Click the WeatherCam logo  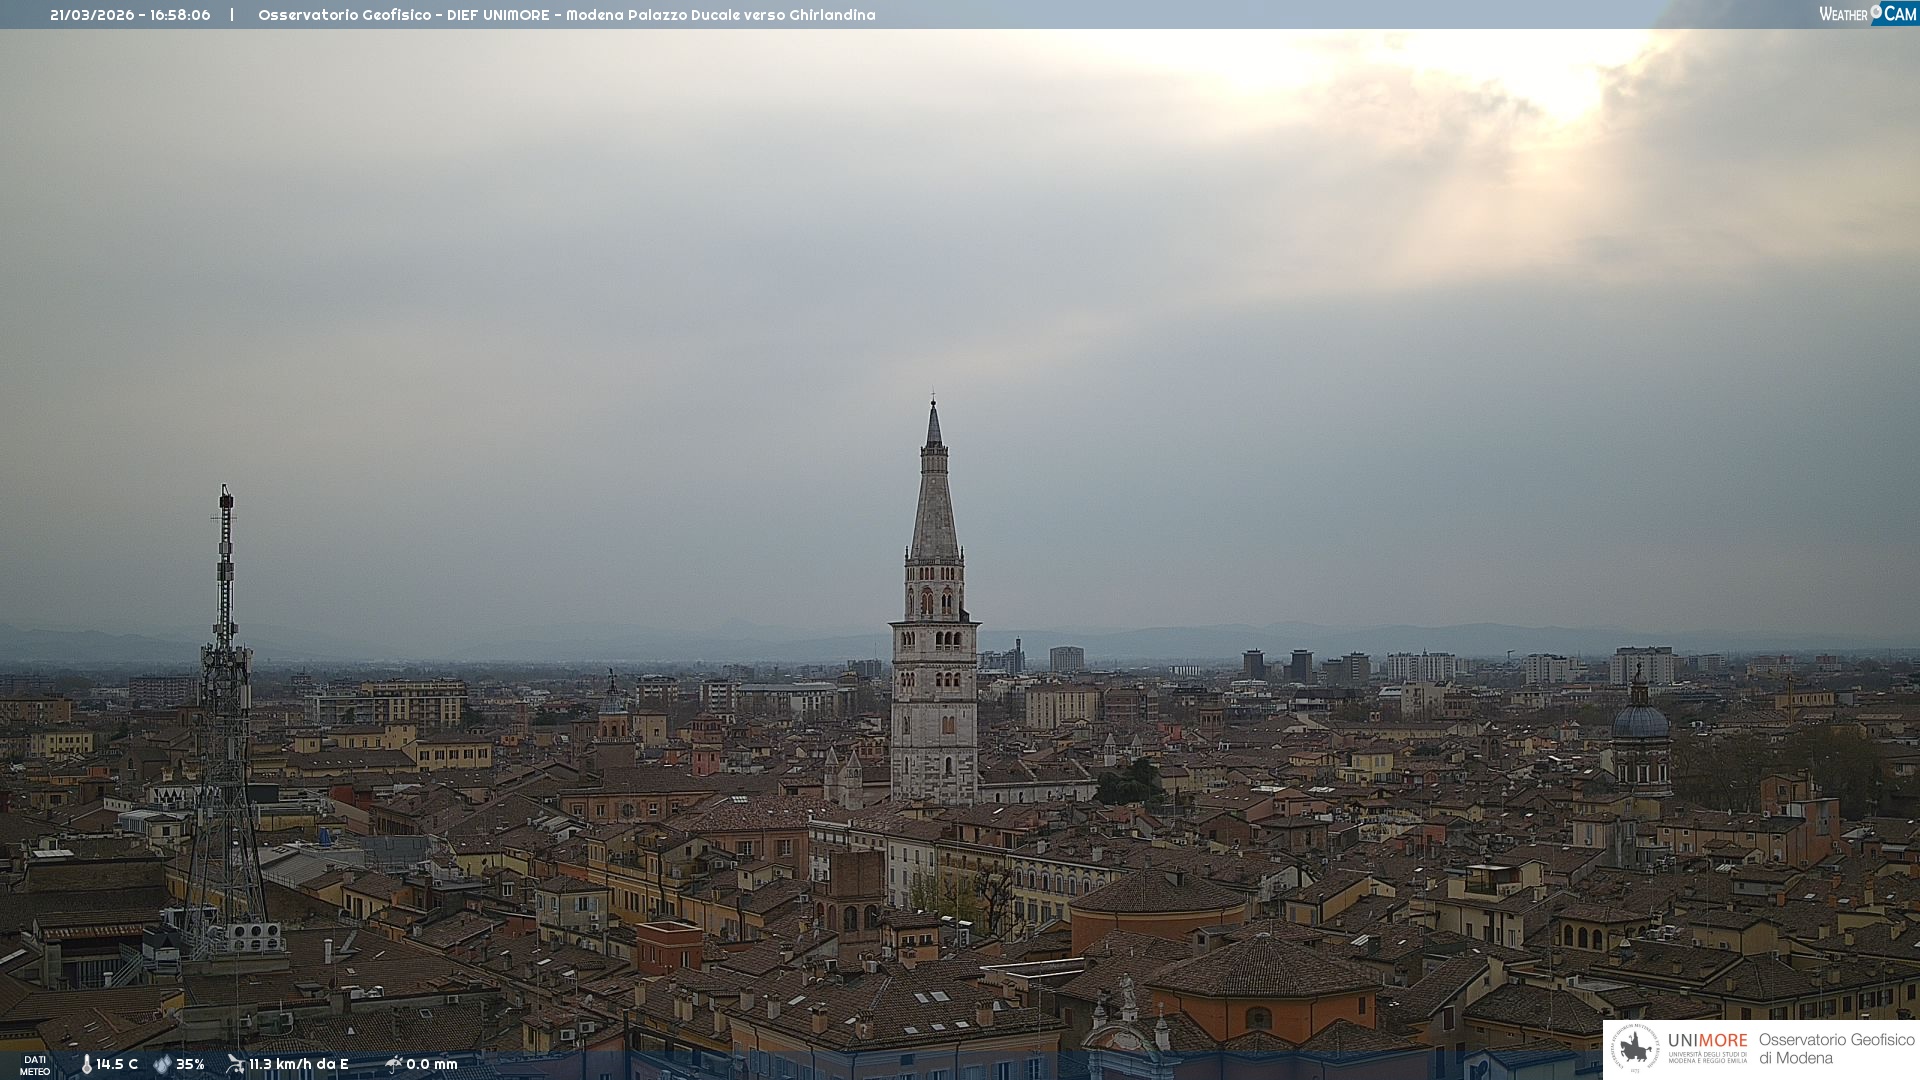click(x=1867, y=14)
